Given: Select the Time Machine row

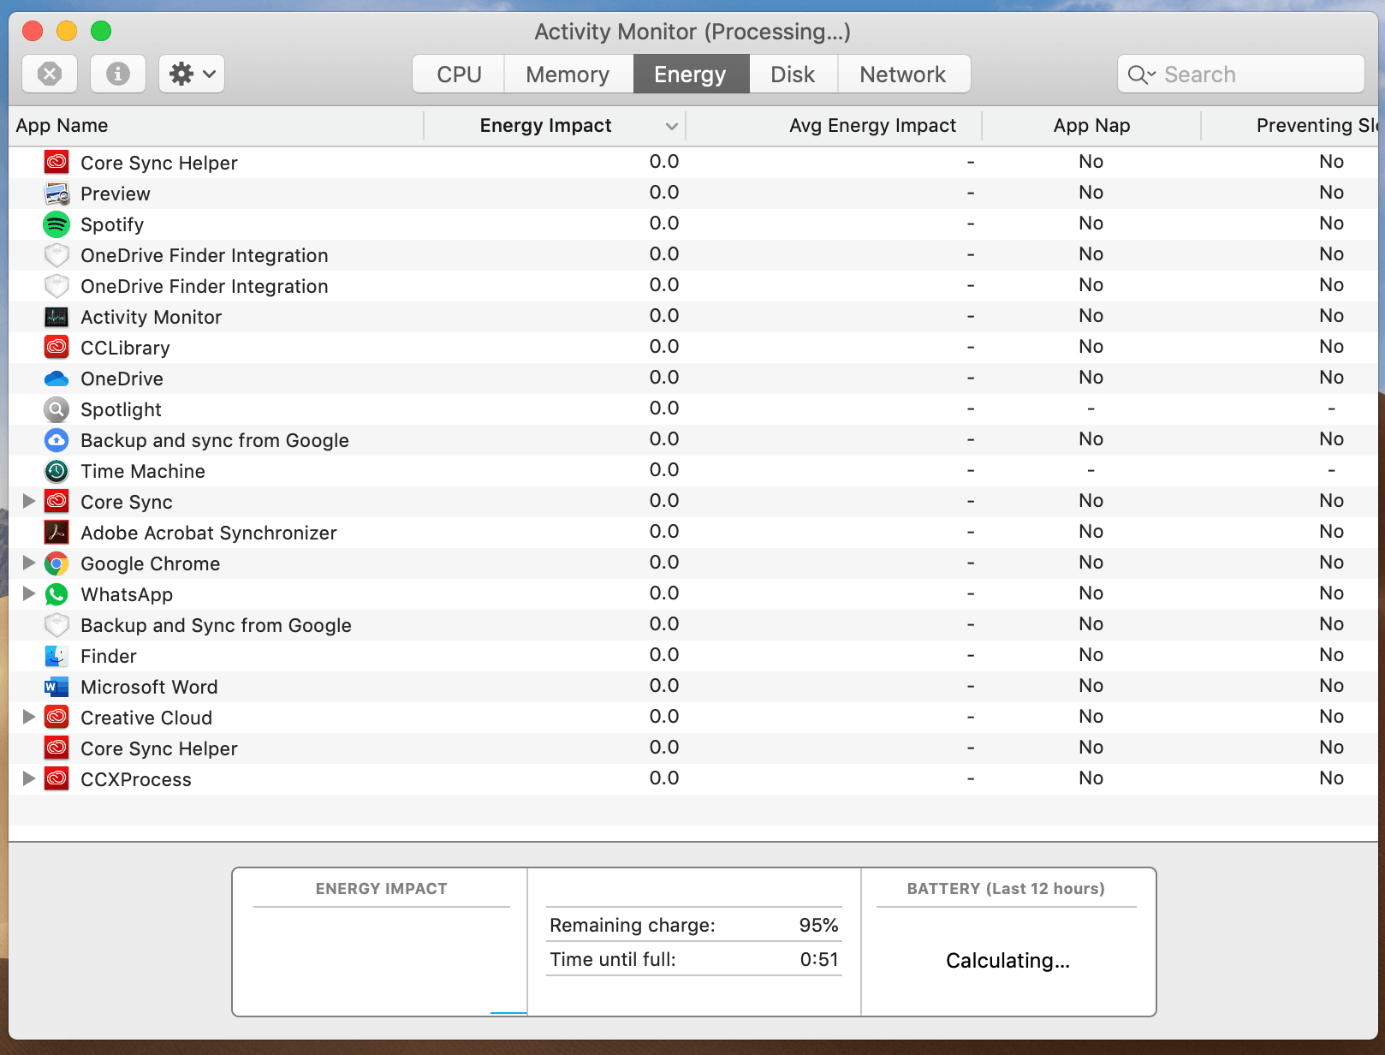Looking at the screenshot, I should (693, 471).
